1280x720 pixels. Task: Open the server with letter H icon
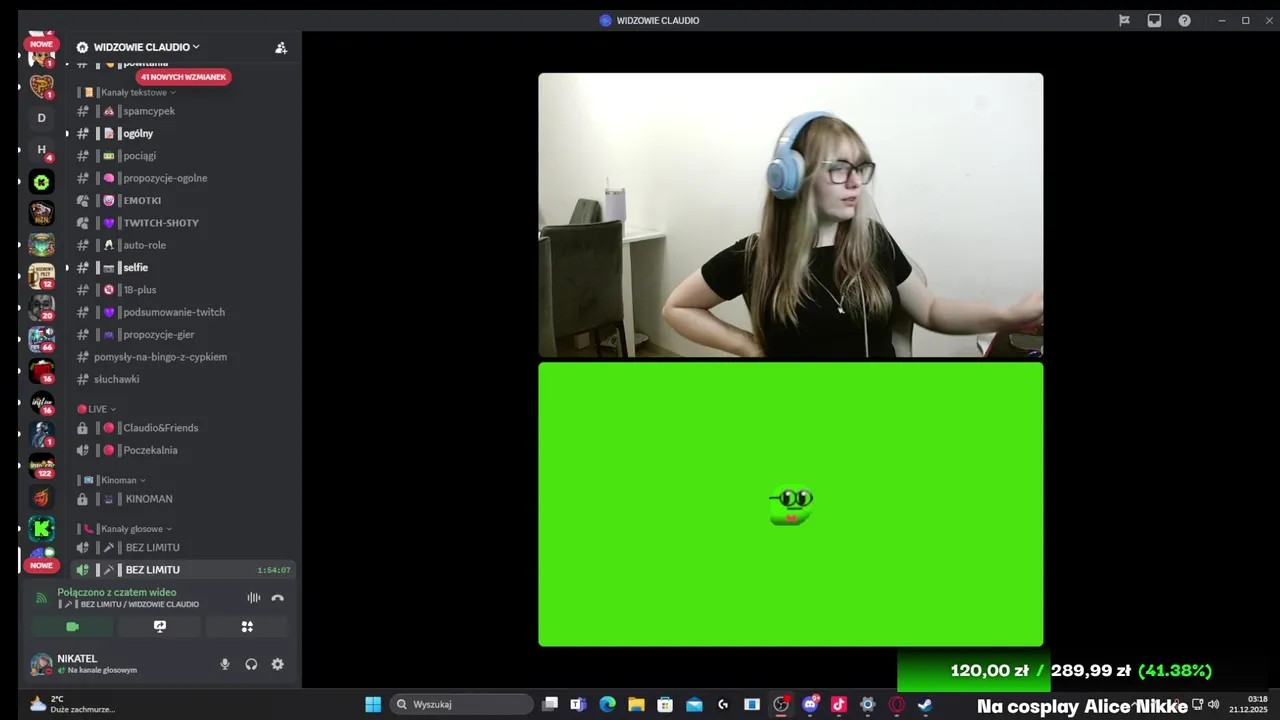[41, 150]
